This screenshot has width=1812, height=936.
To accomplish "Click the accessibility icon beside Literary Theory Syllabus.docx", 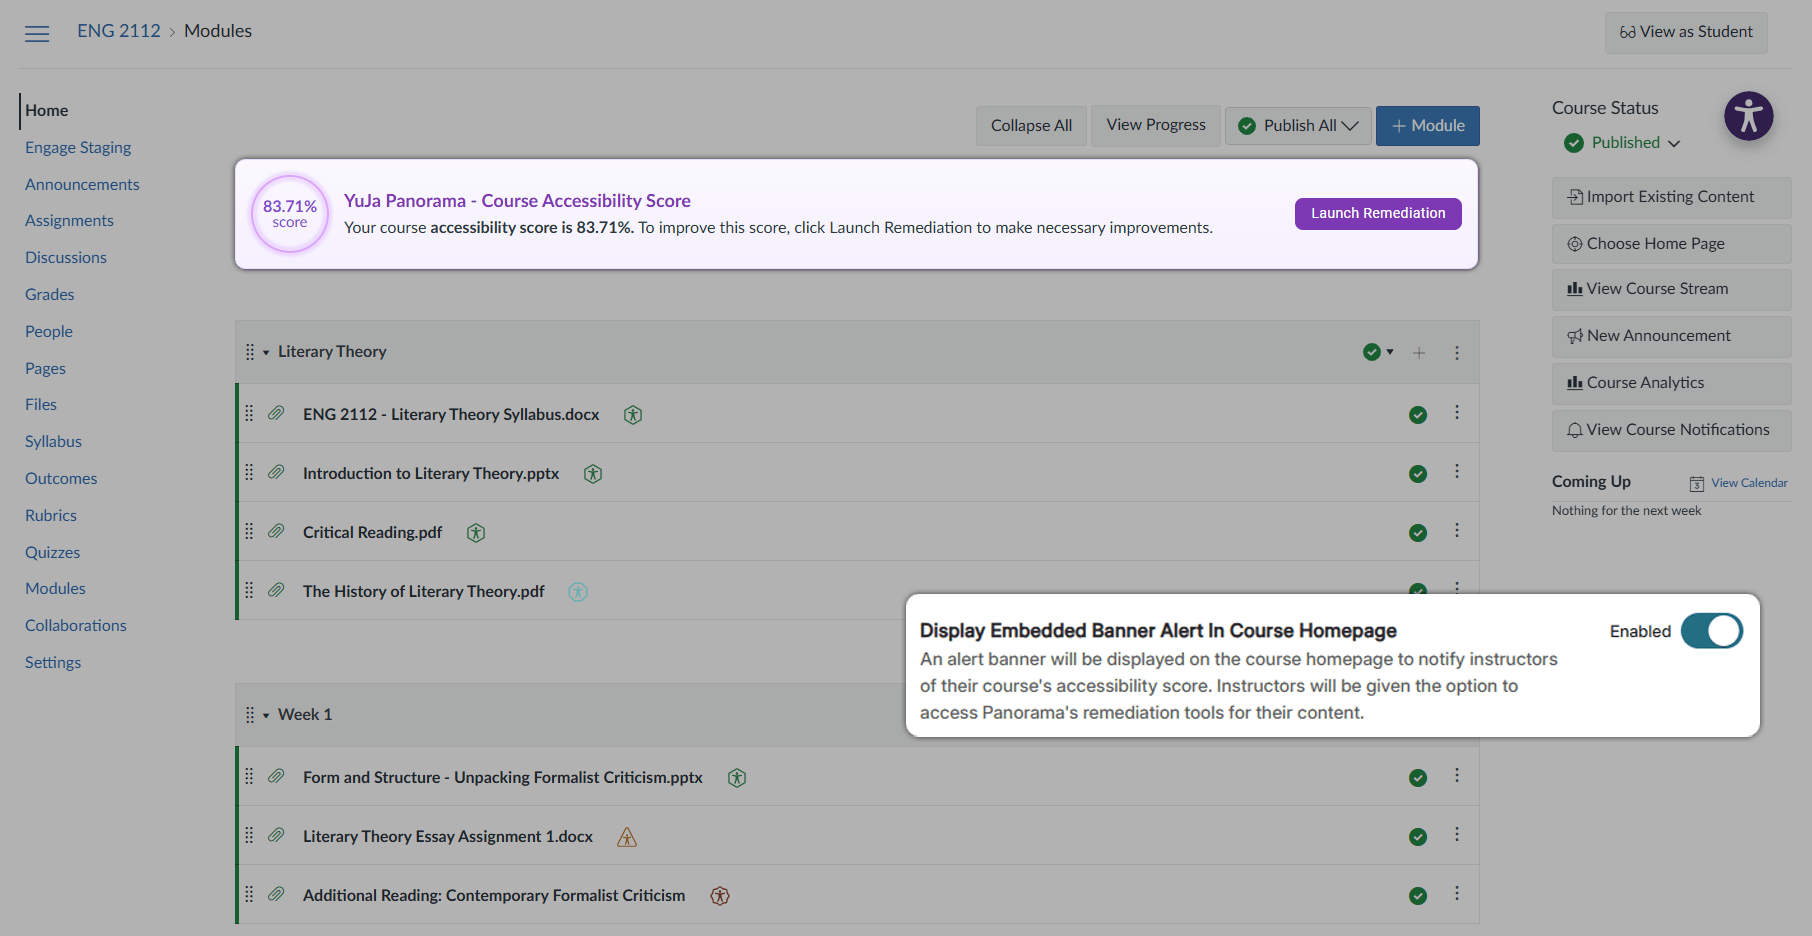I will click(633, 414).
